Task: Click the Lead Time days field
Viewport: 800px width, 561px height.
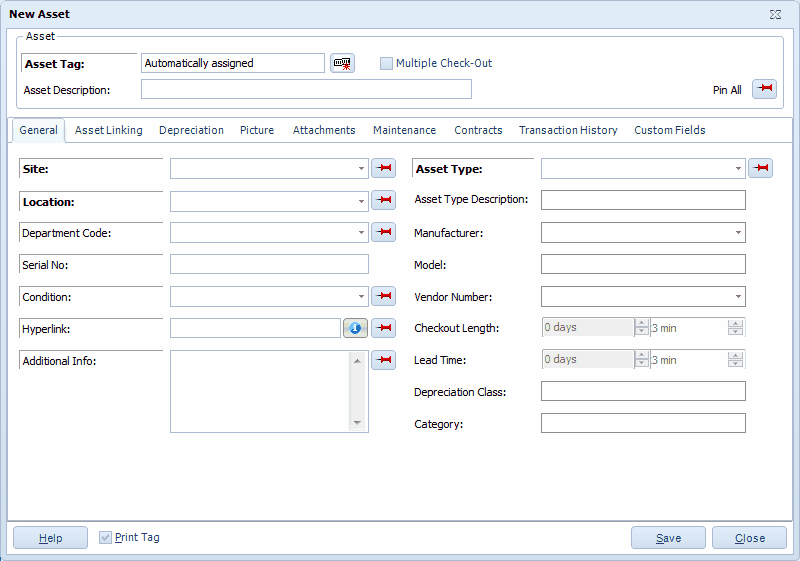Action: click(588, 360)
